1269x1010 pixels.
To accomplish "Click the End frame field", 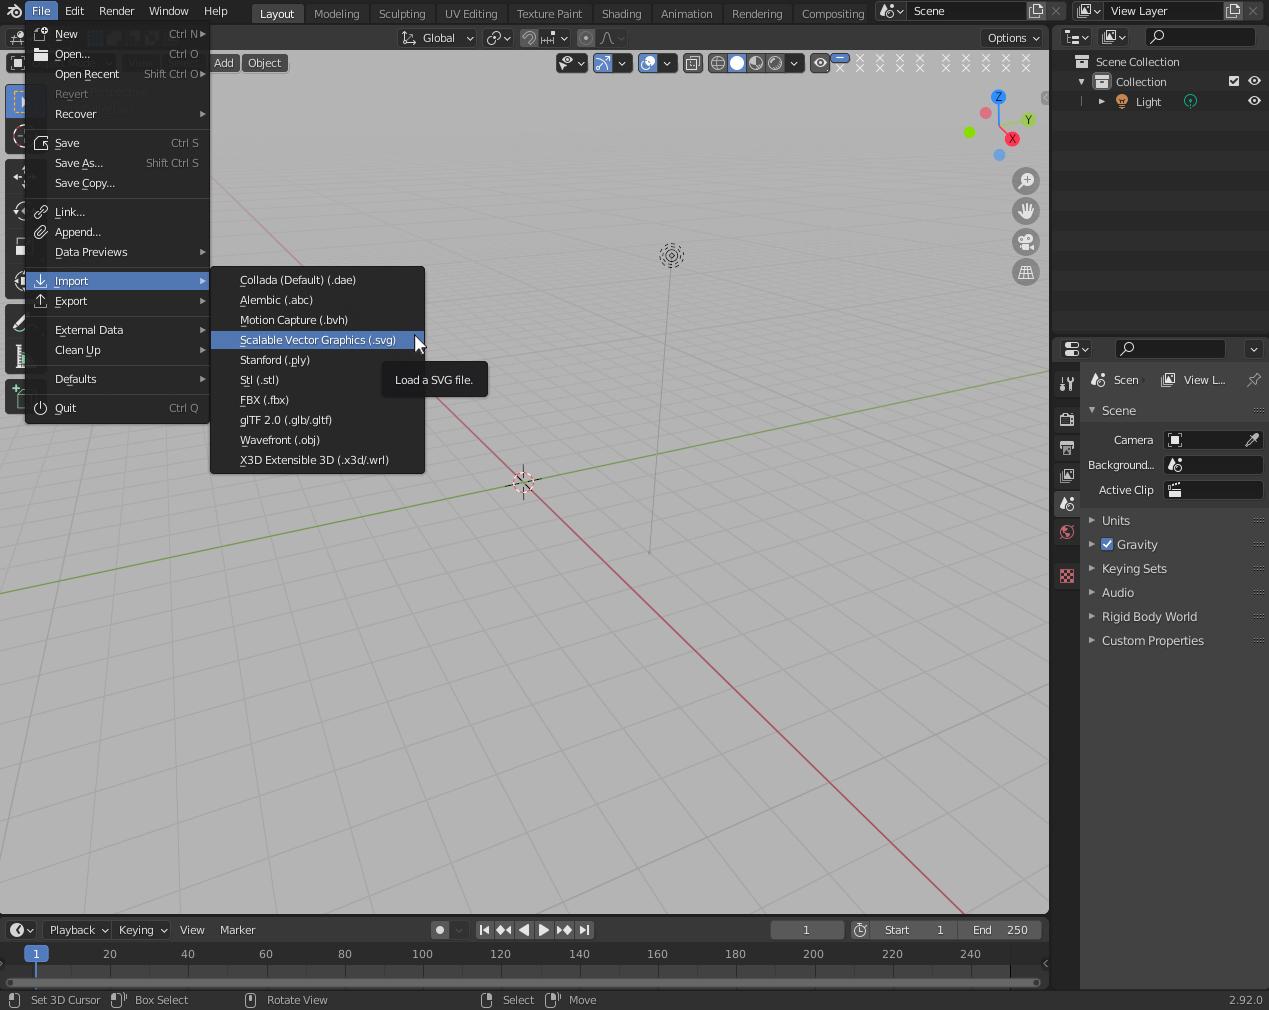I will (x=1000, y=930).
